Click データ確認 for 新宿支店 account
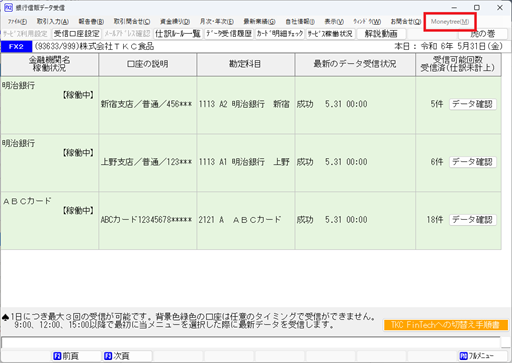The image size is (512, 363). (x=472, y=104)
